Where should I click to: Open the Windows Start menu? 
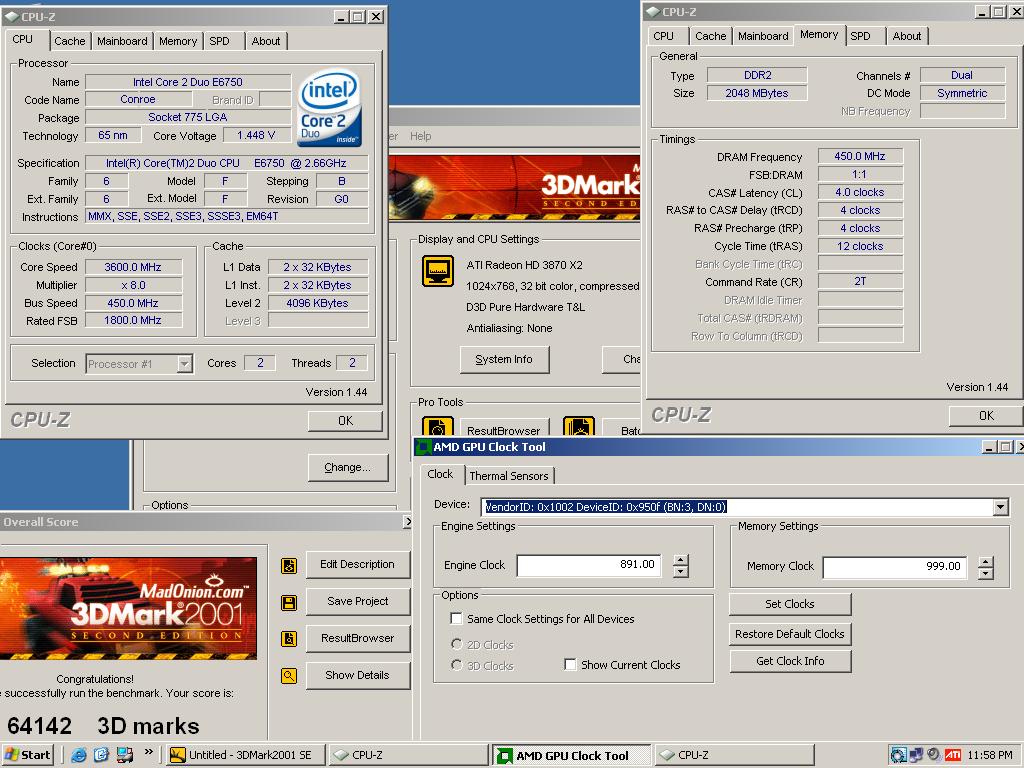(x=27, y=755)
